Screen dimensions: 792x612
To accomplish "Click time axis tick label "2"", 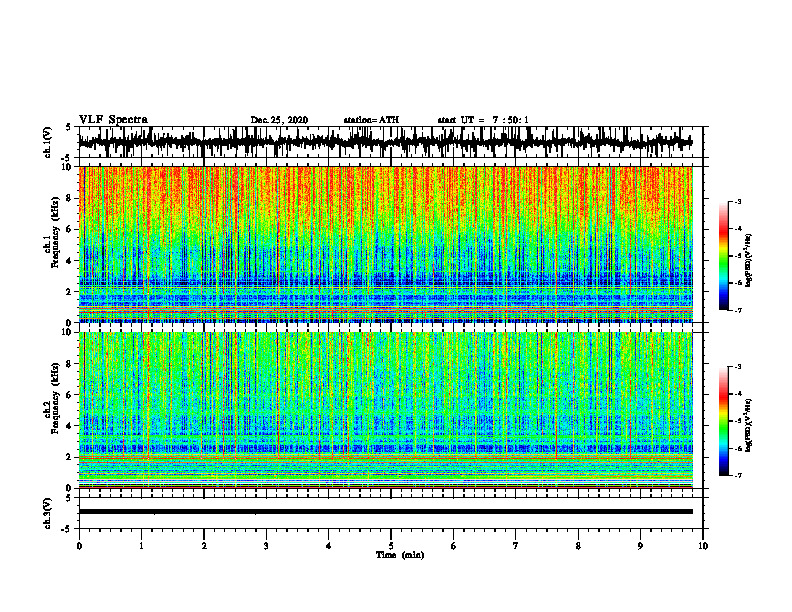I will click(x=204, y=546).
